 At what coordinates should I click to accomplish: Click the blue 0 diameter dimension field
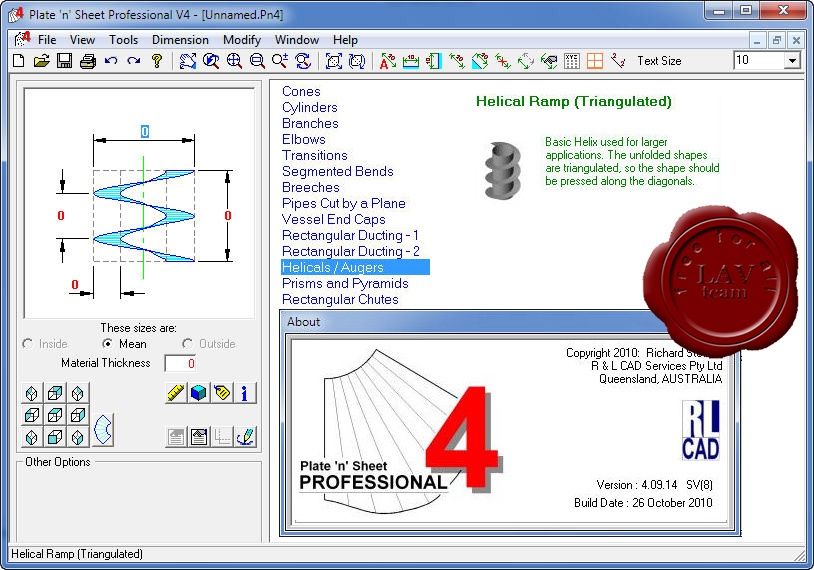click(x=145, y=131)
